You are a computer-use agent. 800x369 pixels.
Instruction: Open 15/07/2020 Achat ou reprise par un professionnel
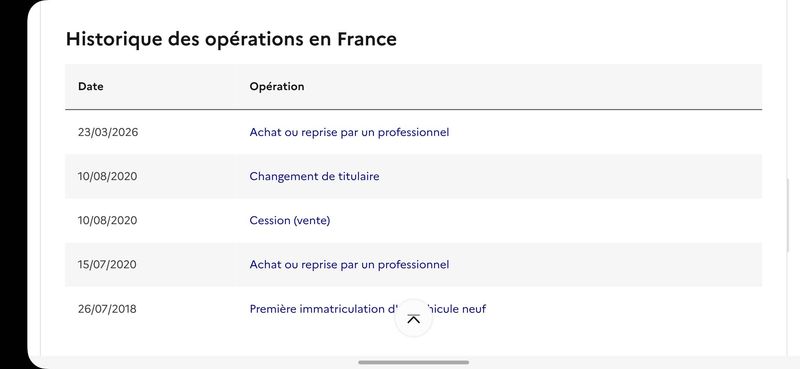click(349, 264)
